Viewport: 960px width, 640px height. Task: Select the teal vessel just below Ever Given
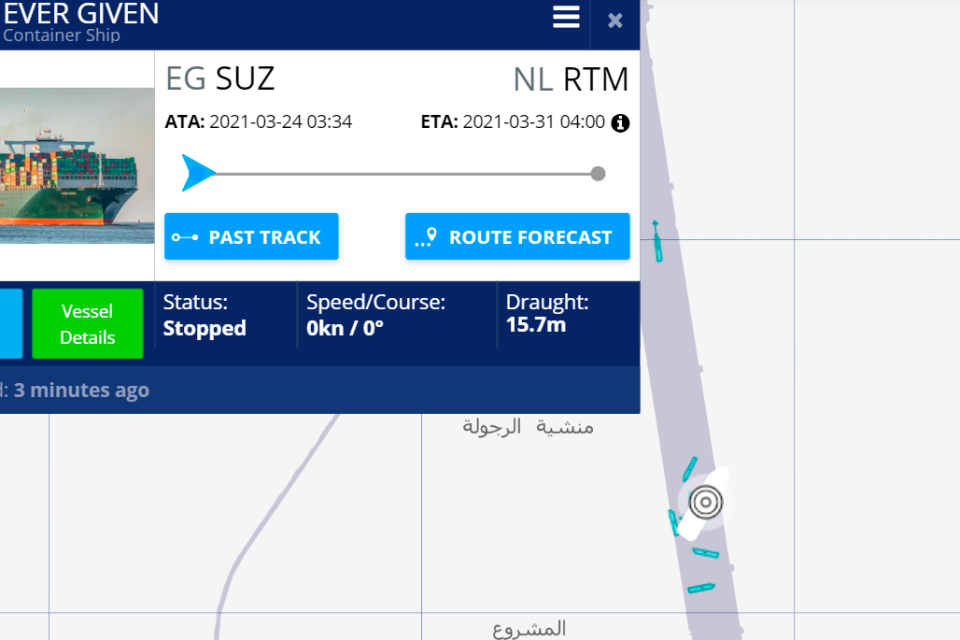(706, 553)
